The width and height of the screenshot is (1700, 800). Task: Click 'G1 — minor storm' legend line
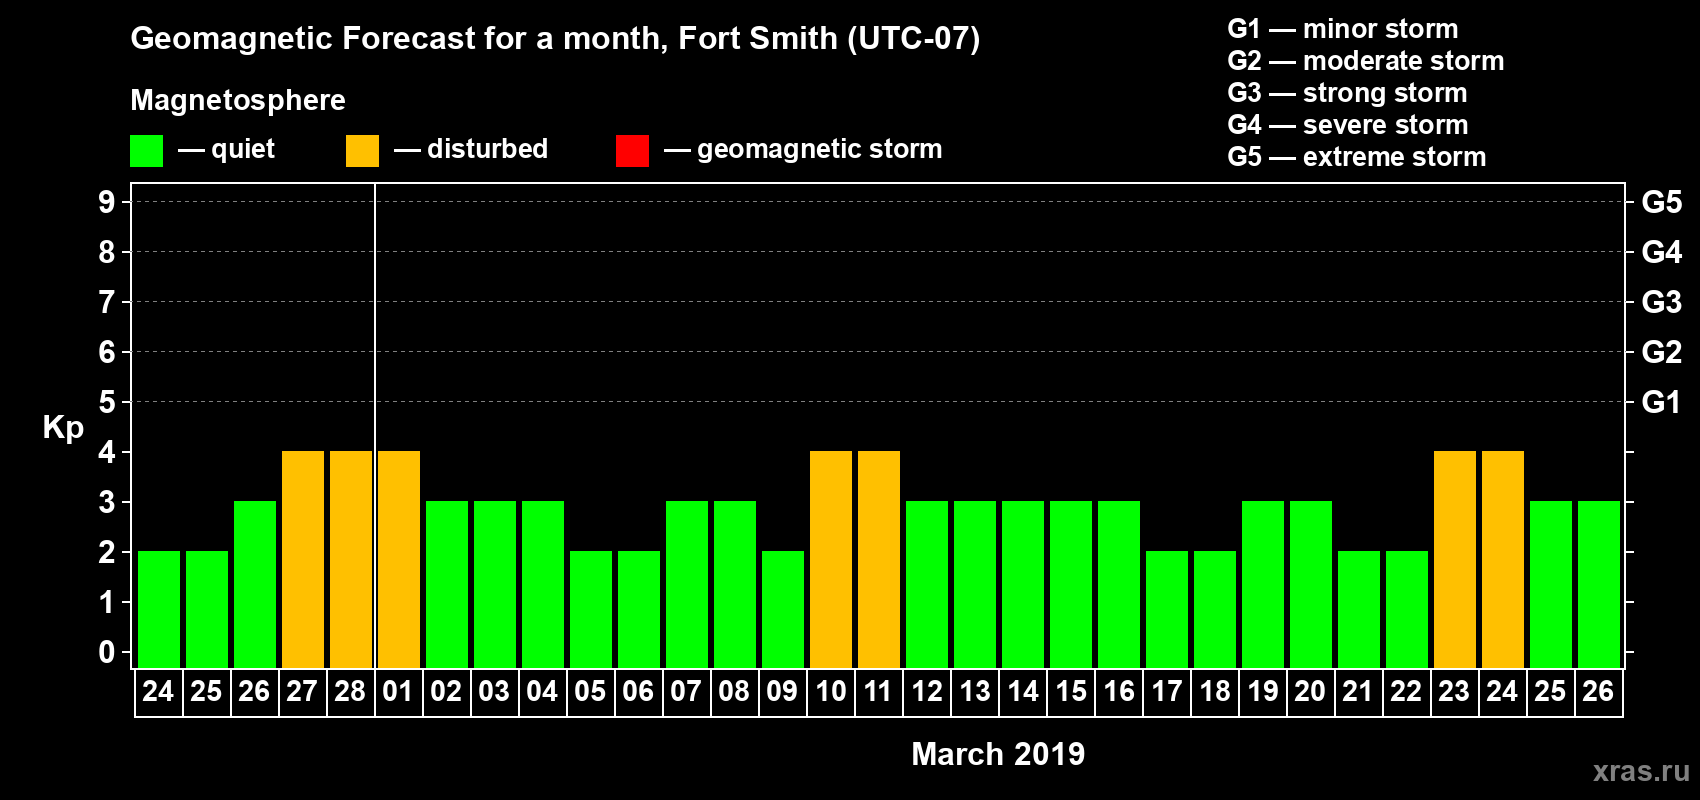click(x=1342, y=29)
